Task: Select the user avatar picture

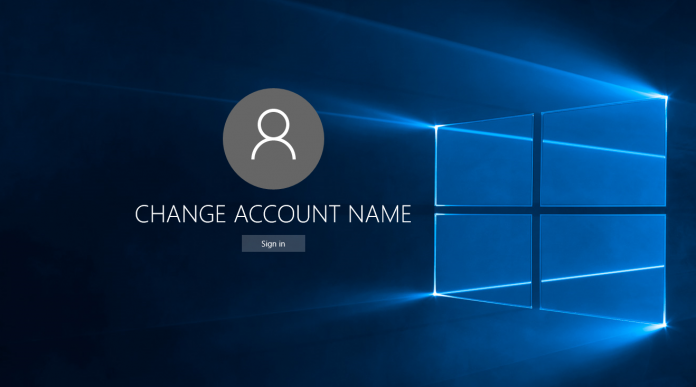Action: [273, 139]
